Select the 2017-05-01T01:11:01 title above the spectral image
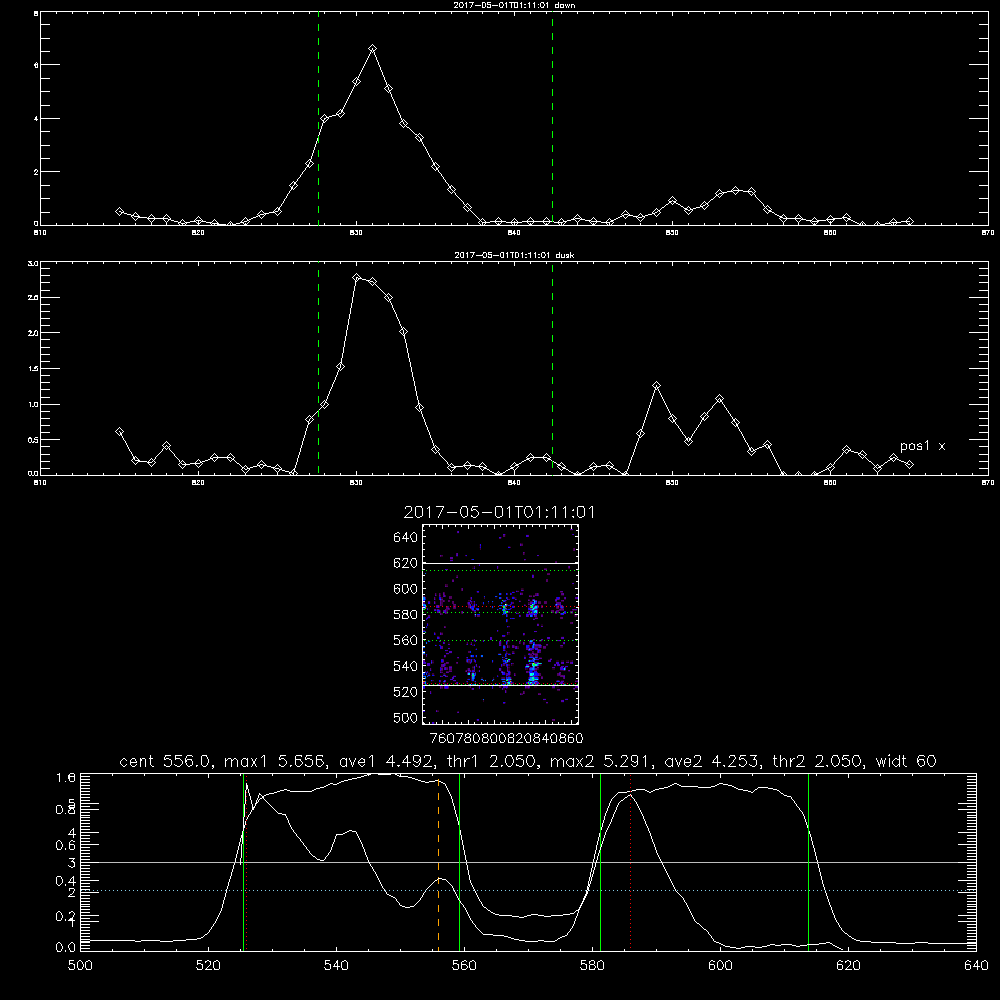The width and height of the screenshot is (1000, 1000). click(499, 512)
